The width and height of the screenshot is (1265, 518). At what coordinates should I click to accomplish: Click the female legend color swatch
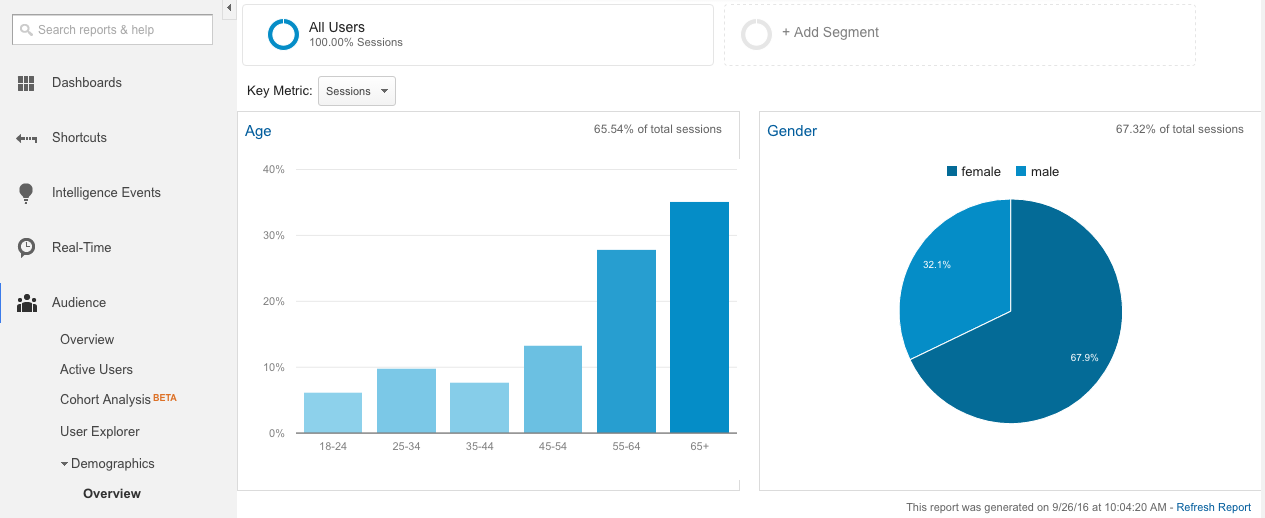coord(952,172)
